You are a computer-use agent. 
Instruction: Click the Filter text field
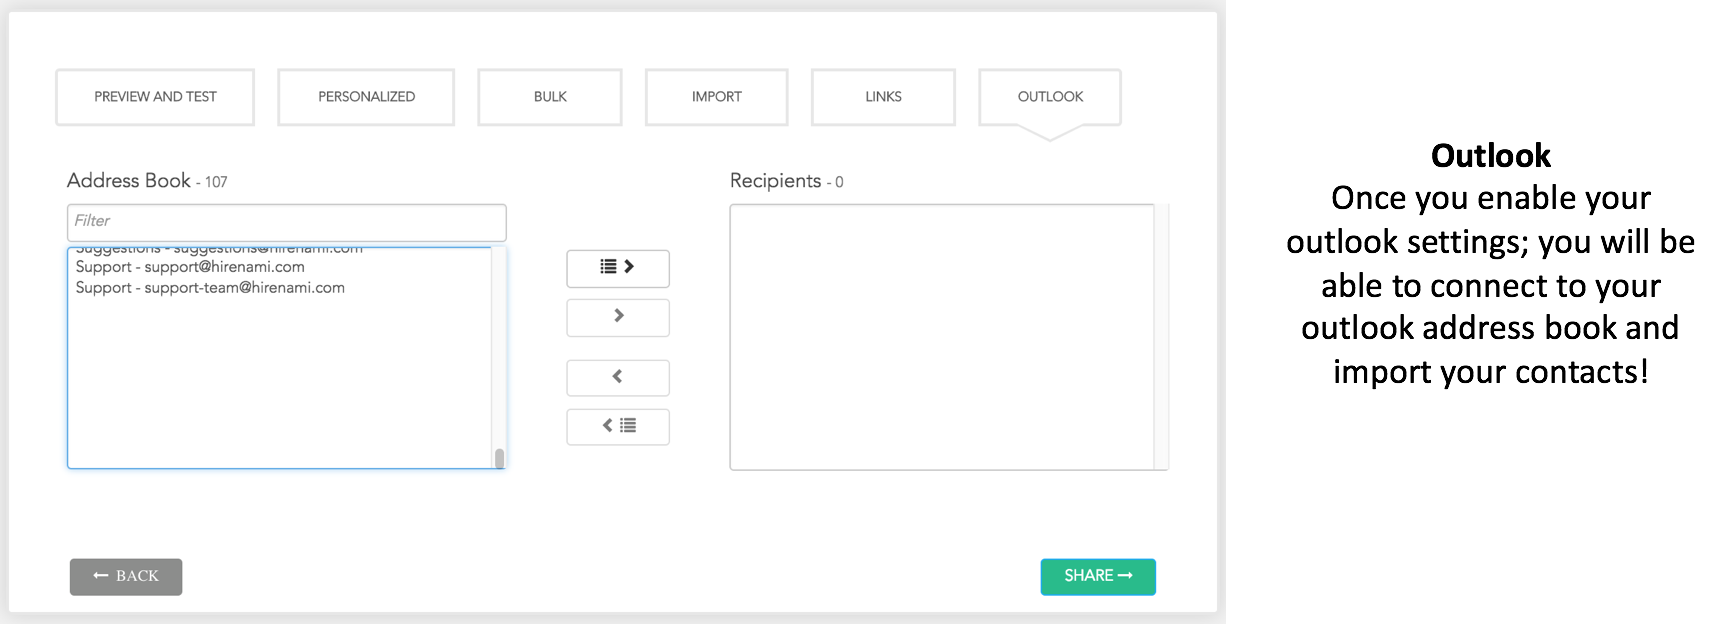click(286, 222)
